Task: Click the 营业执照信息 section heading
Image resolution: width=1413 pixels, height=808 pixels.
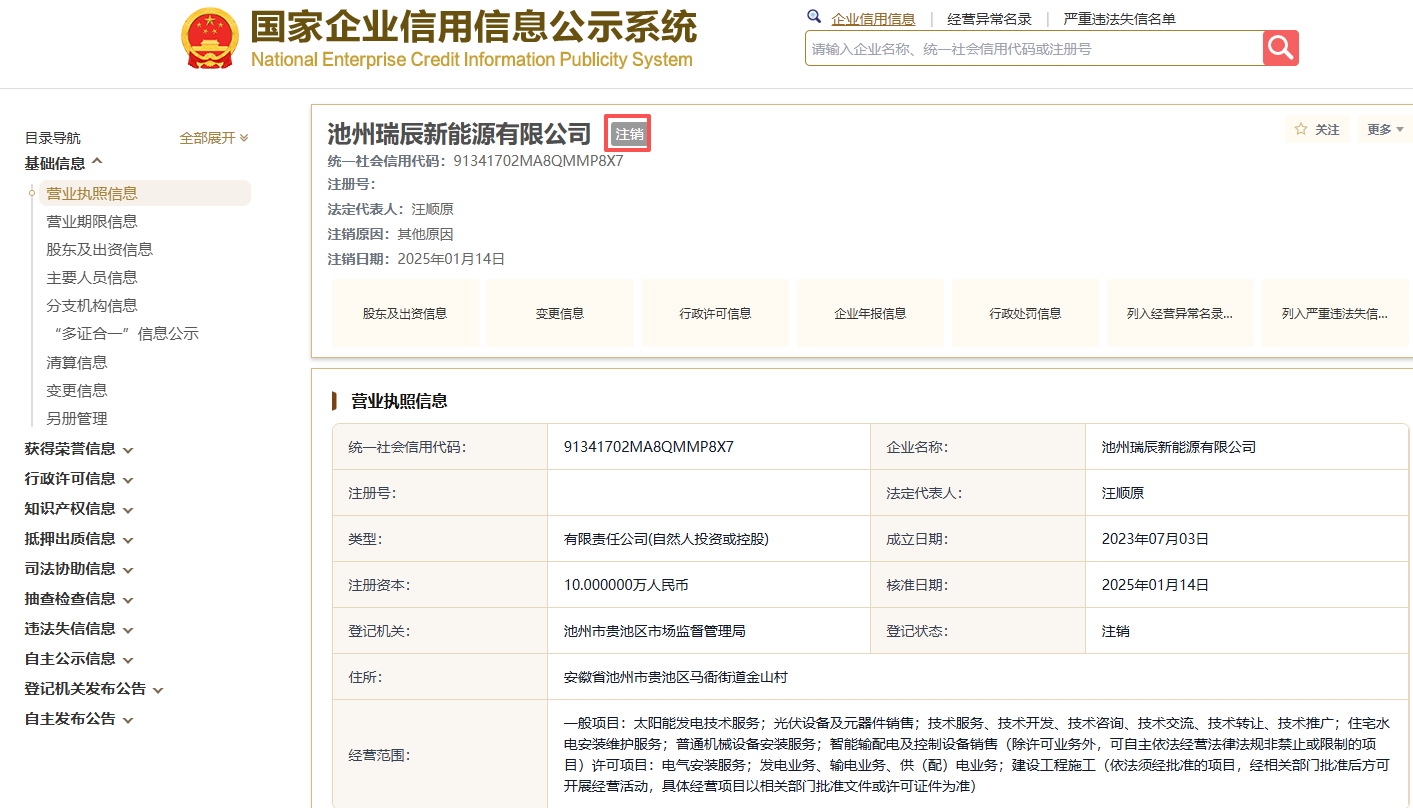Action: click(x=399, y=401)
